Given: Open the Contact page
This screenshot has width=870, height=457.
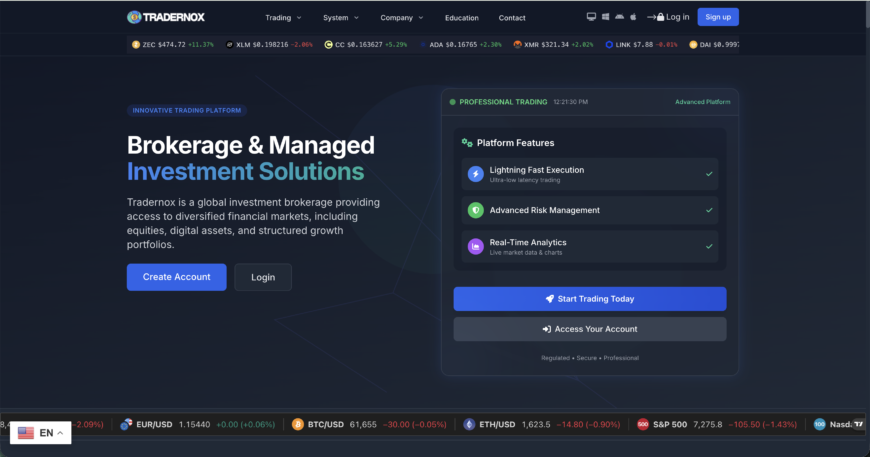Looking at the screenshot, I should point(512,18).
